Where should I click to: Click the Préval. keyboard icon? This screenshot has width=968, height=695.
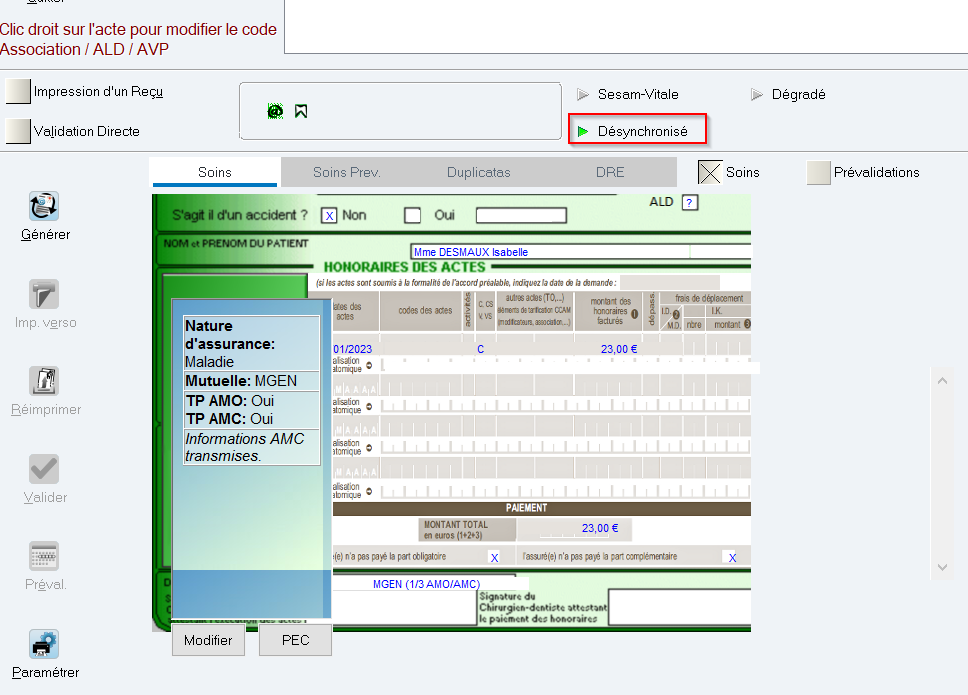[44, 557]
